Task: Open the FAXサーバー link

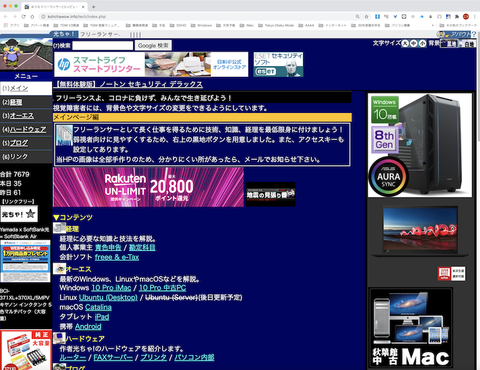Action: pos(113,357)
